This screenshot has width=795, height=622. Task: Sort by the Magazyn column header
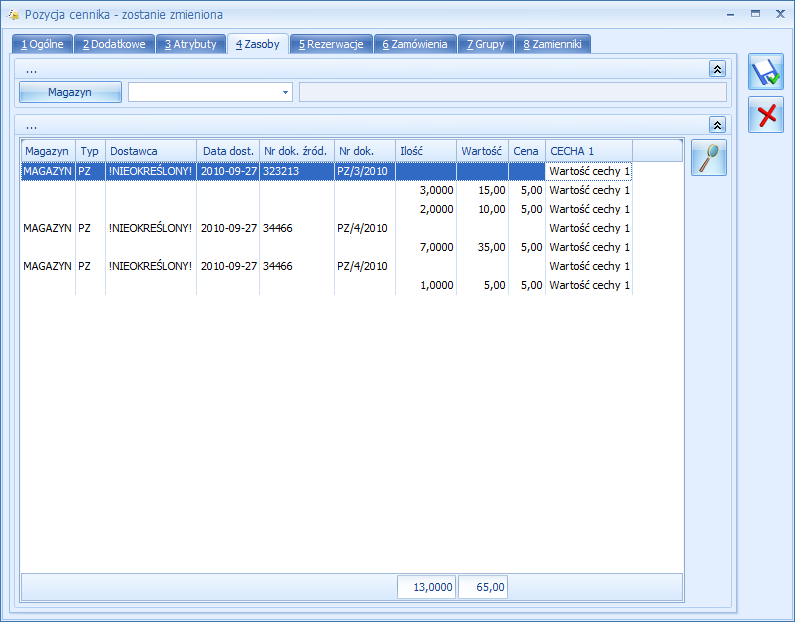pos(48,151)
